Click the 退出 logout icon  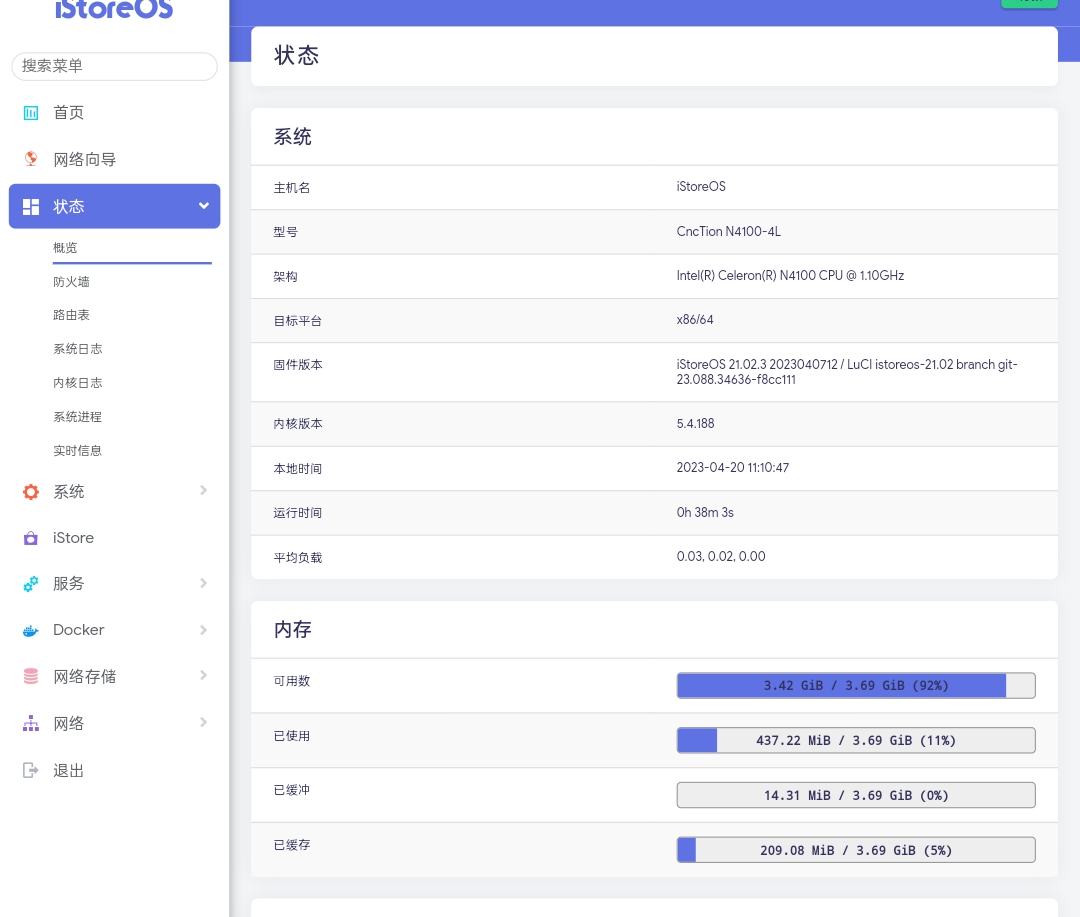pos(31,770)
